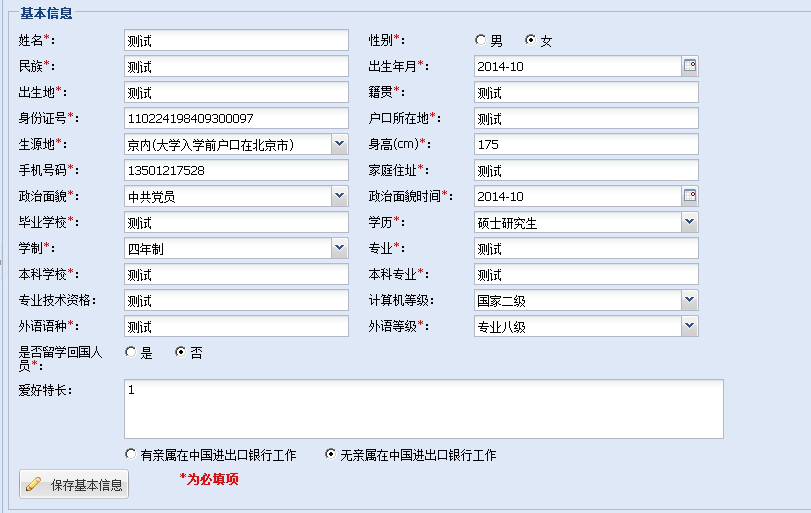Open the calendar picker for 政治面貌时间
The image size is (811, 513).
coord(689,196)
